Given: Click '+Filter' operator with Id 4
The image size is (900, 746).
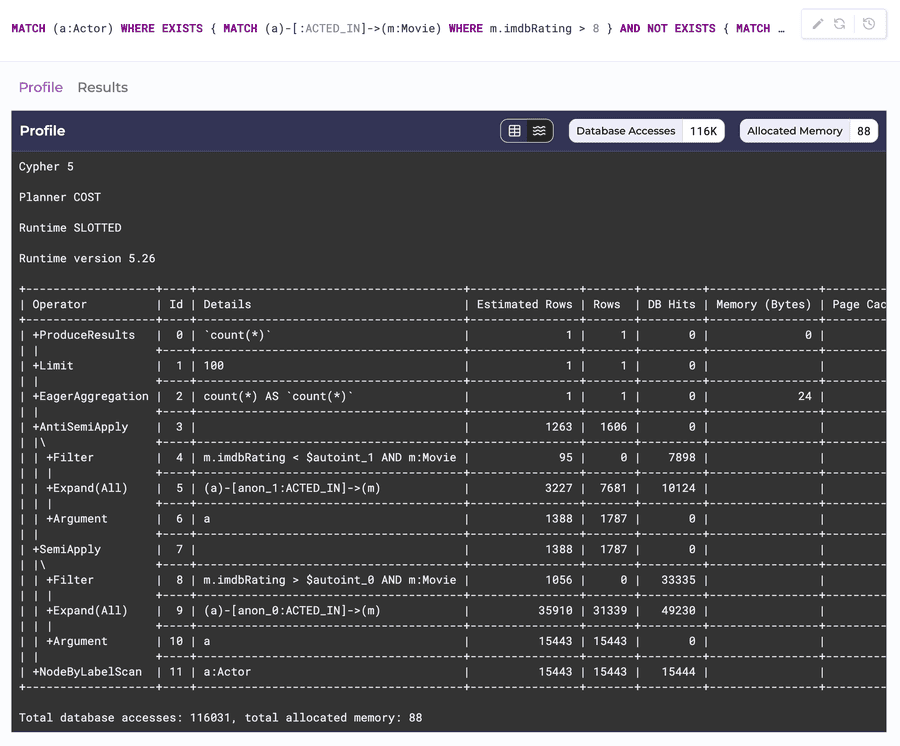Looking at the screenshot, I should 70,457.
